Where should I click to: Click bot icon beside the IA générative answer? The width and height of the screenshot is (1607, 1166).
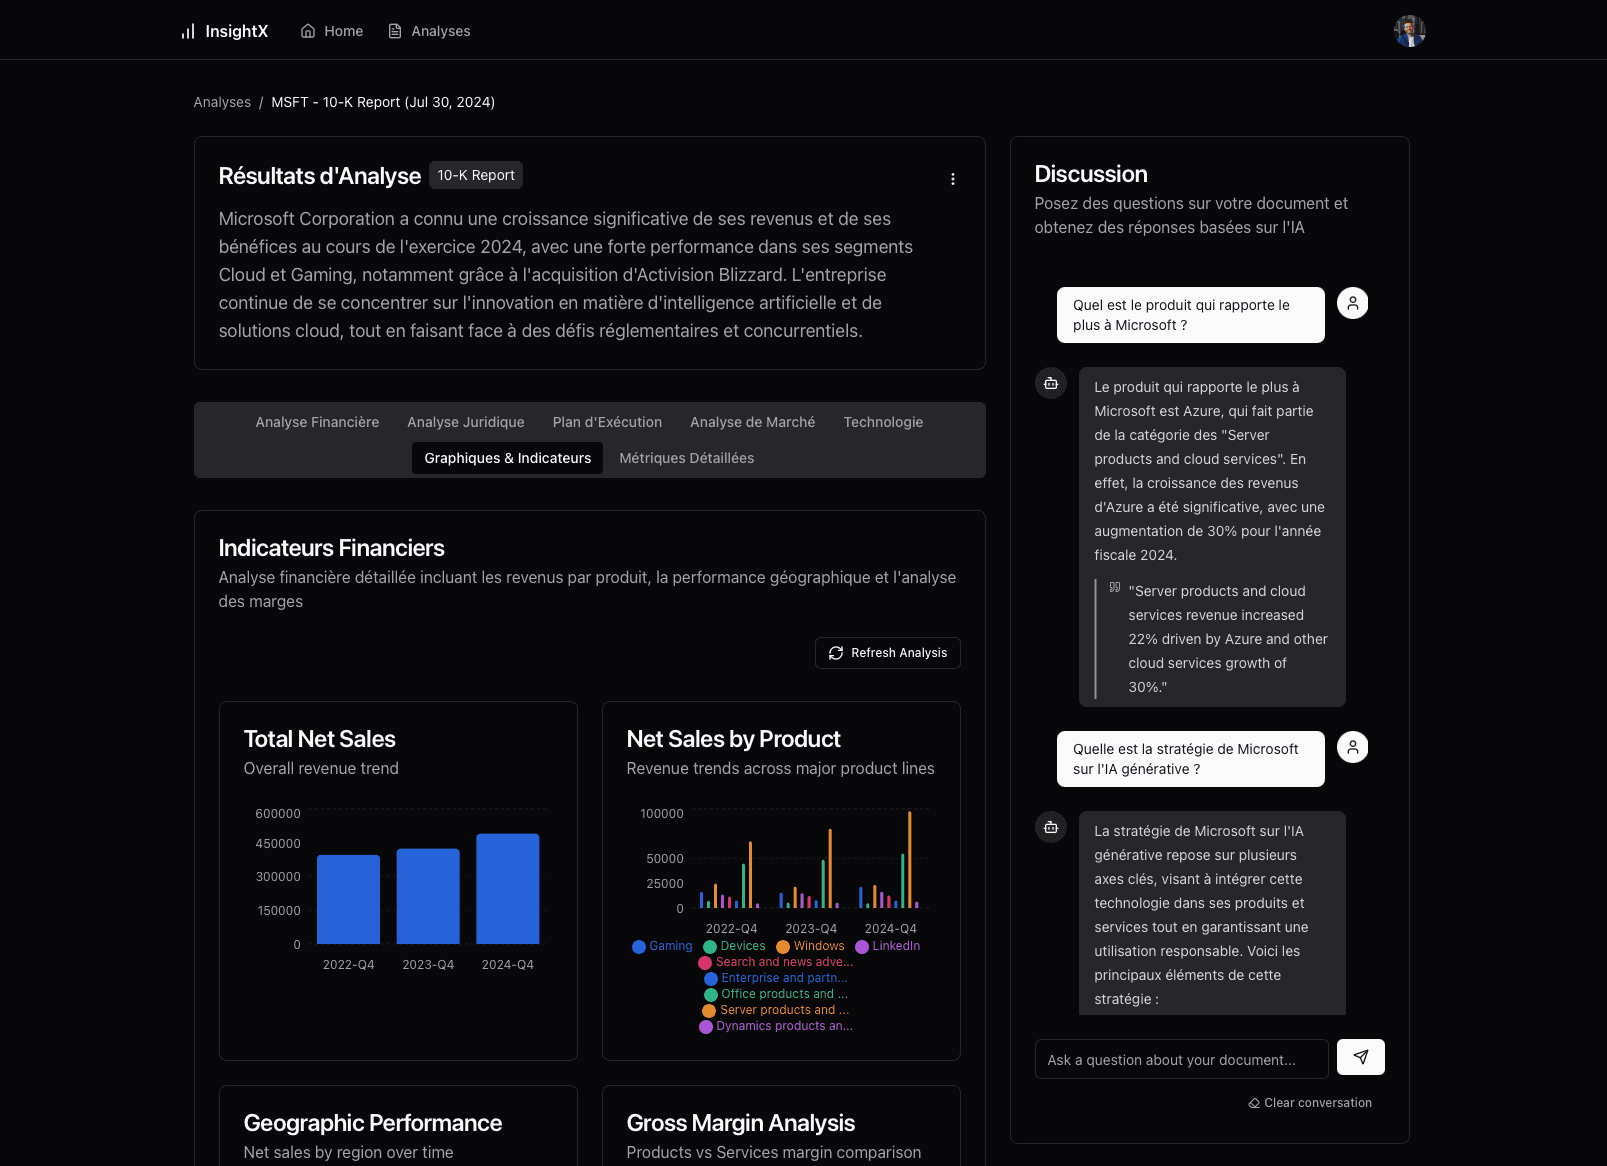pos(1051,827)
